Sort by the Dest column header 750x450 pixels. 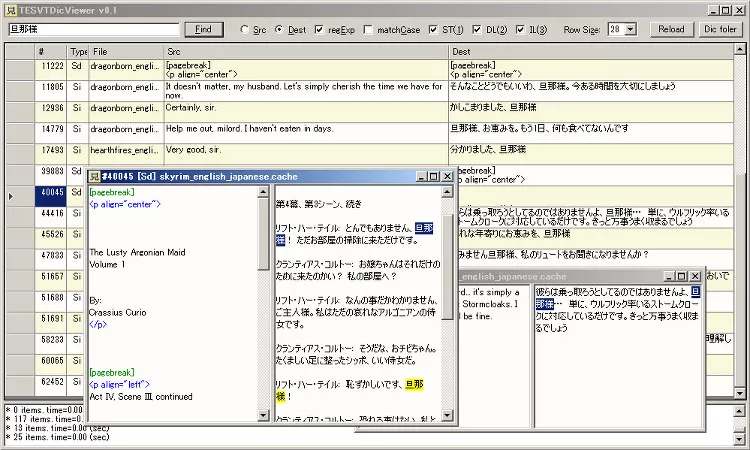[591, 52]
